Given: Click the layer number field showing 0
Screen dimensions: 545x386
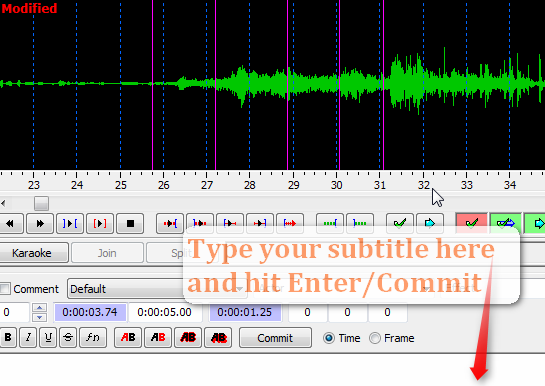Looking at the screenshot, I should [x=14, y=312].
